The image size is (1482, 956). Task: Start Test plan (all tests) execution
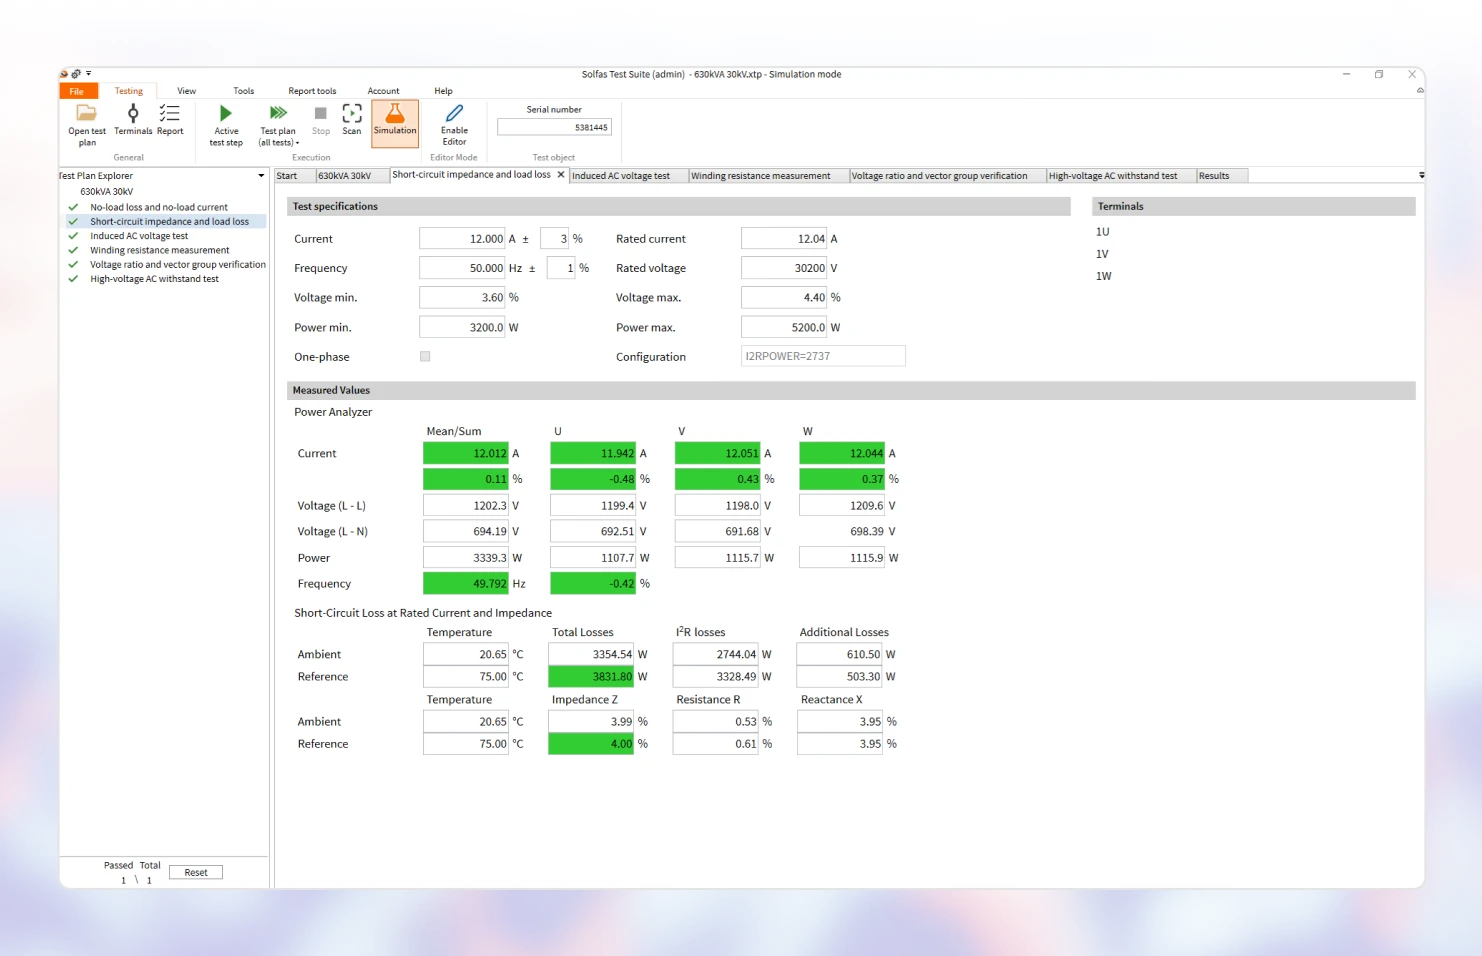pyautogui.click(x=277, y=120)
